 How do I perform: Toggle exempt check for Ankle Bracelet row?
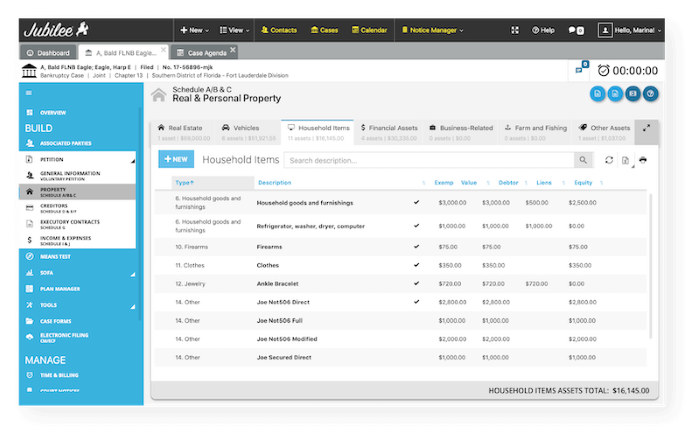[417, 283]
